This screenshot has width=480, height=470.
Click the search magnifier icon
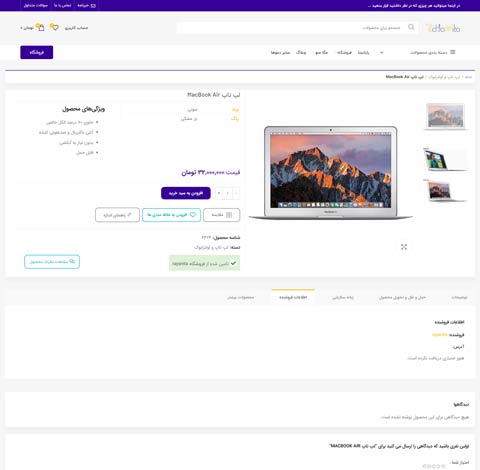(x=411, y=27)
